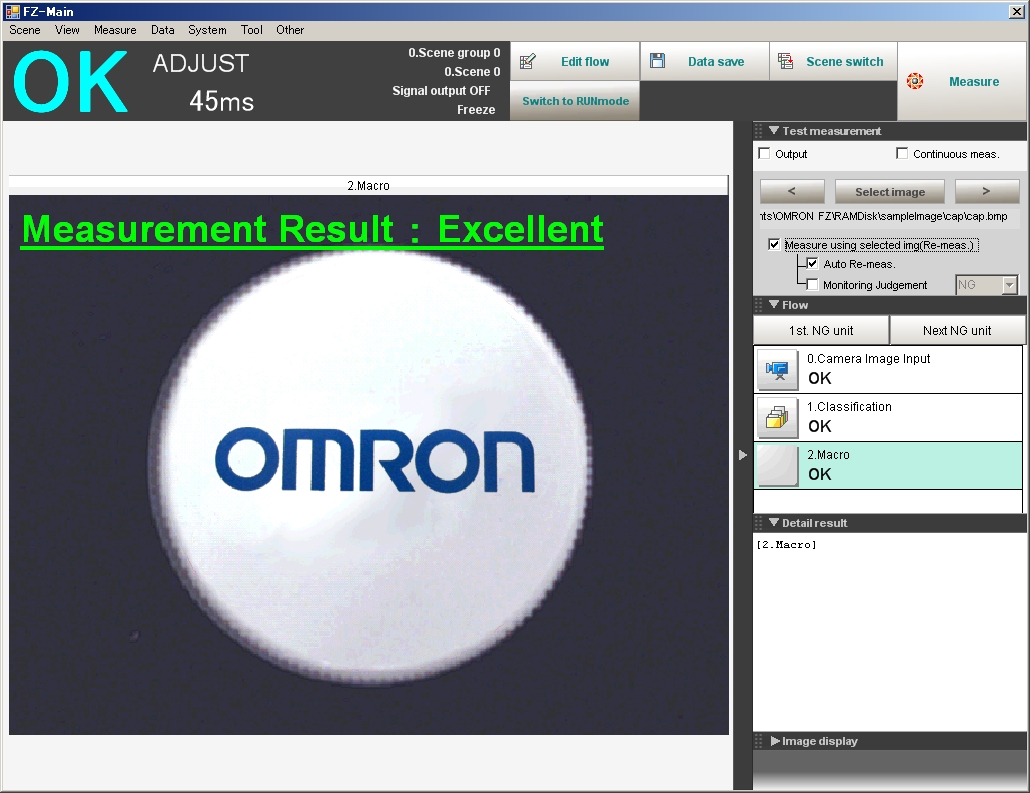
Task: Uncheck Measure using selected img(Re-meas.)
Action: (x=774, y=244)
